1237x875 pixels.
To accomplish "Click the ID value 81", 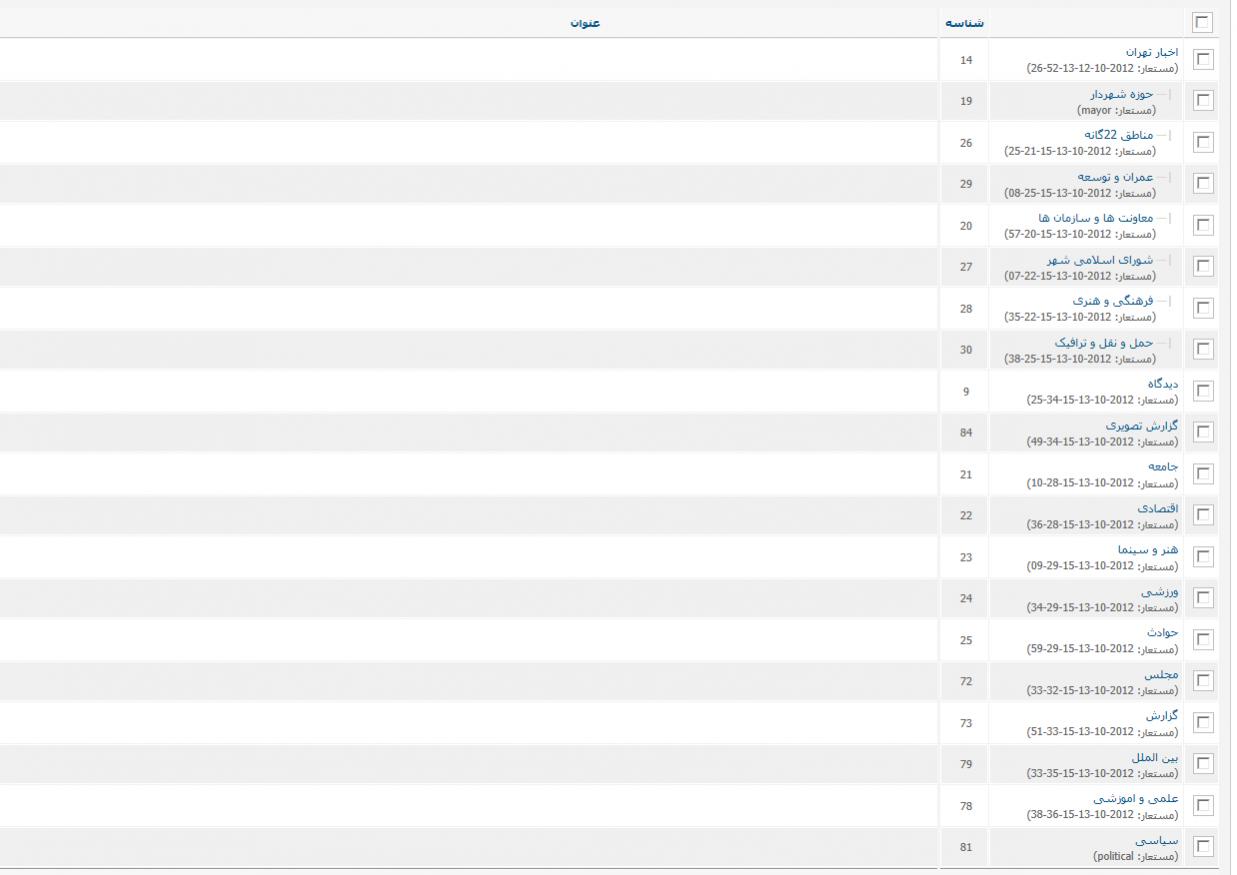I will click(x=966, y=848).
